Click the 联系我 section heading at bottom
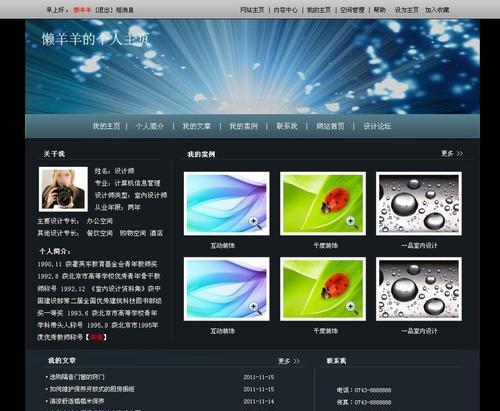 point(336,361)
